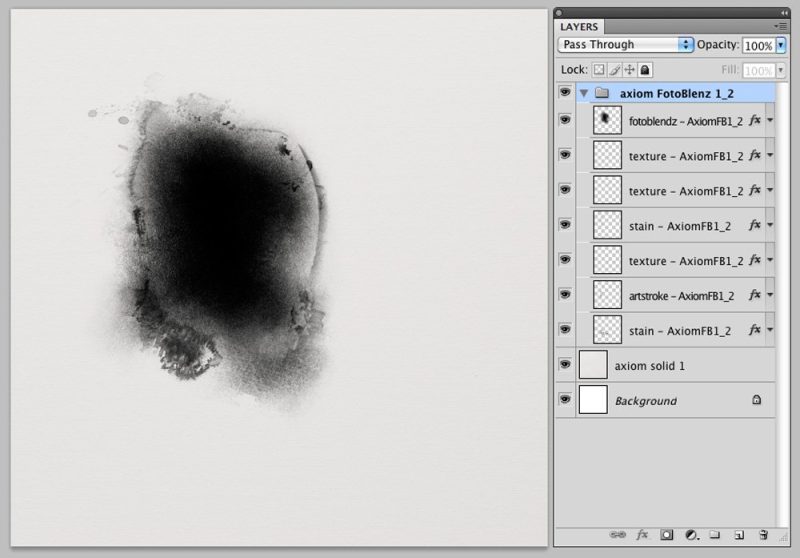Screen dimensions: 800x558
Task: Expand effects arrow on texture layer below fotoblendz
Action: [770, 155]
